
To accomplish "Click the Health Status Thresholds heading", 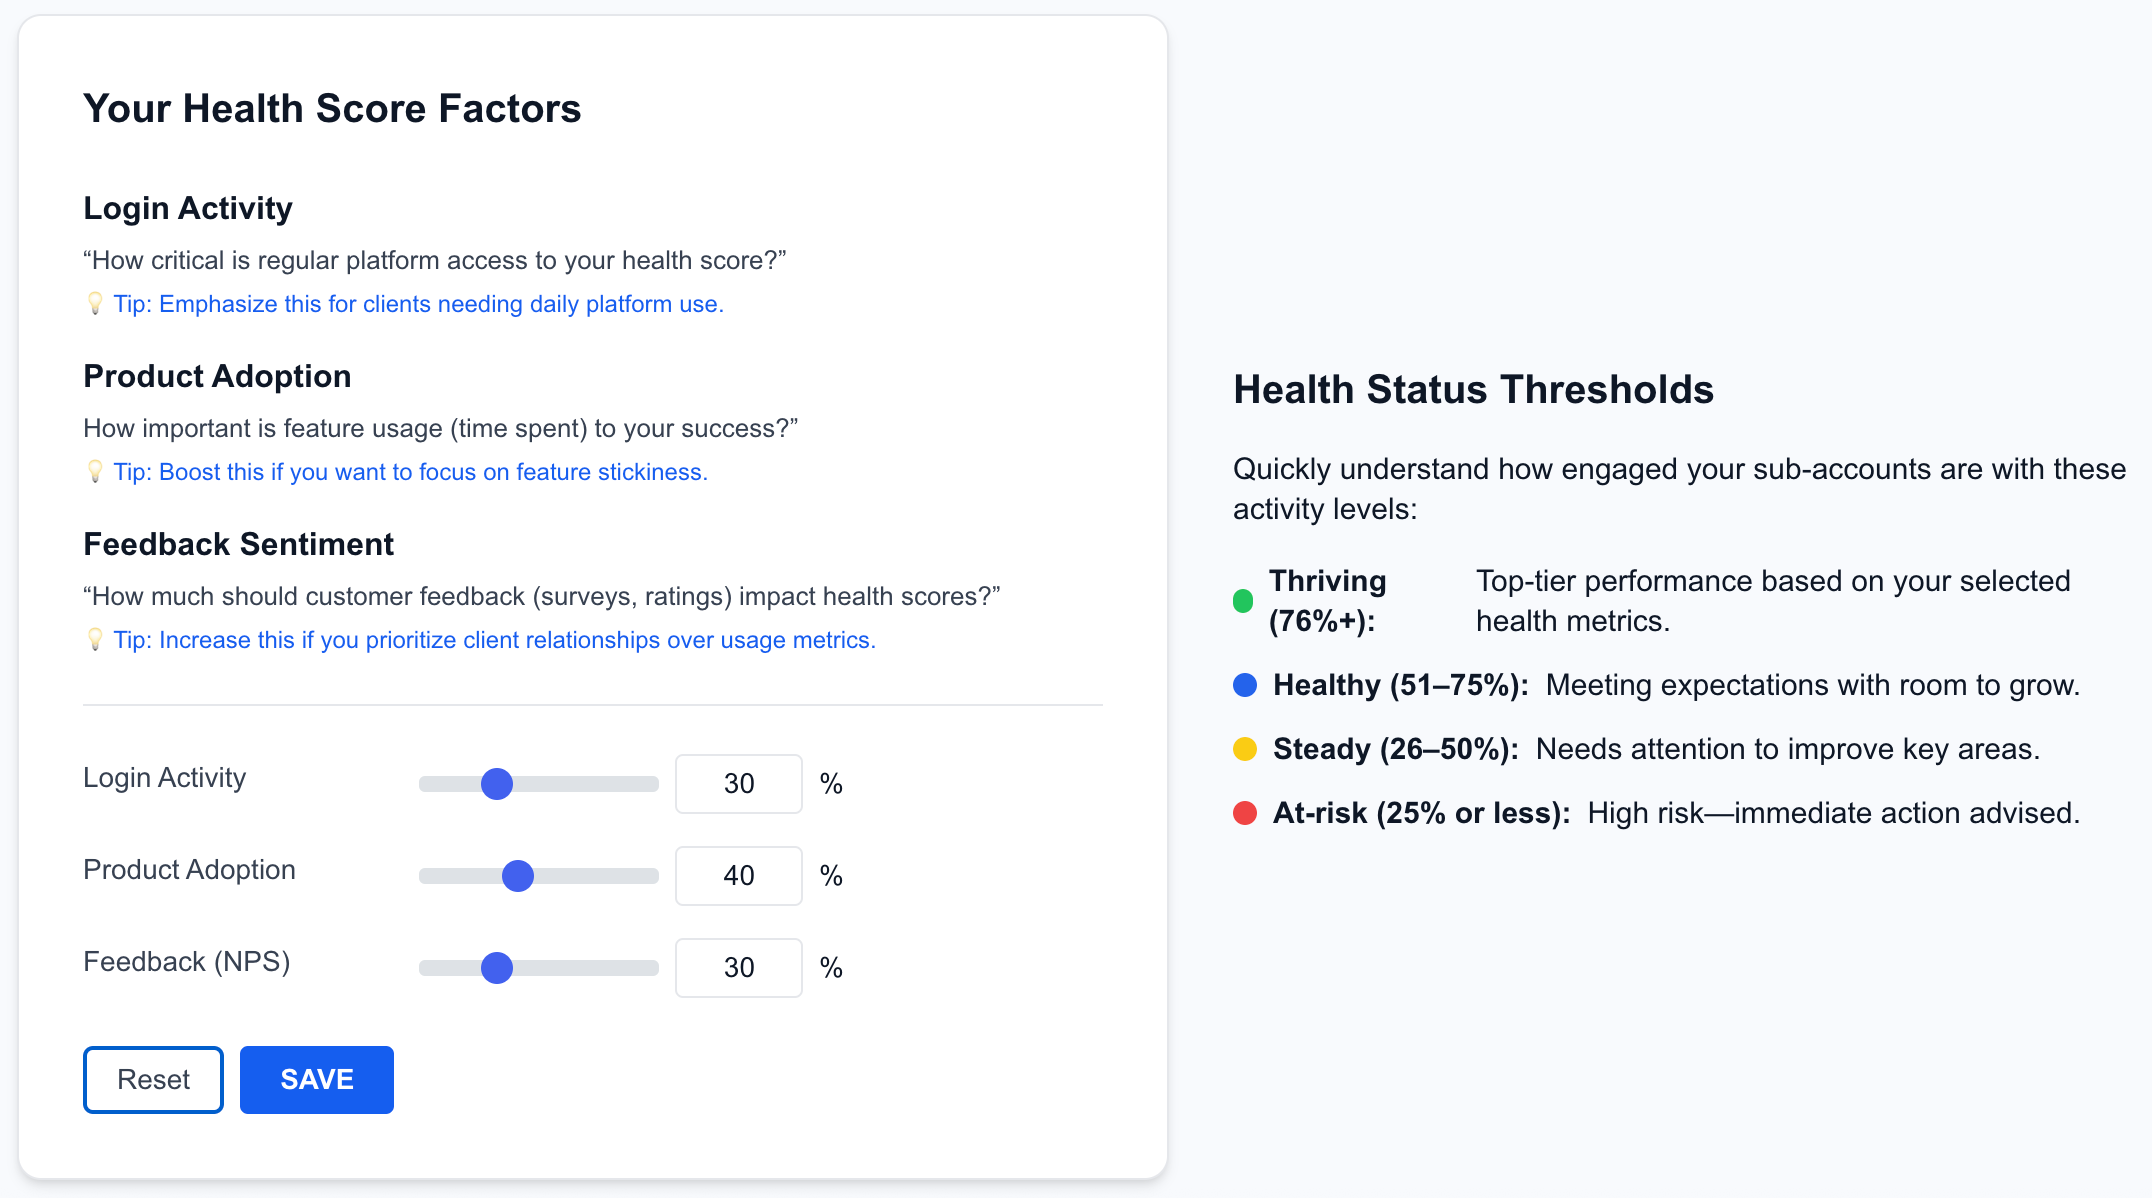I will click(x=1473, y=390).
